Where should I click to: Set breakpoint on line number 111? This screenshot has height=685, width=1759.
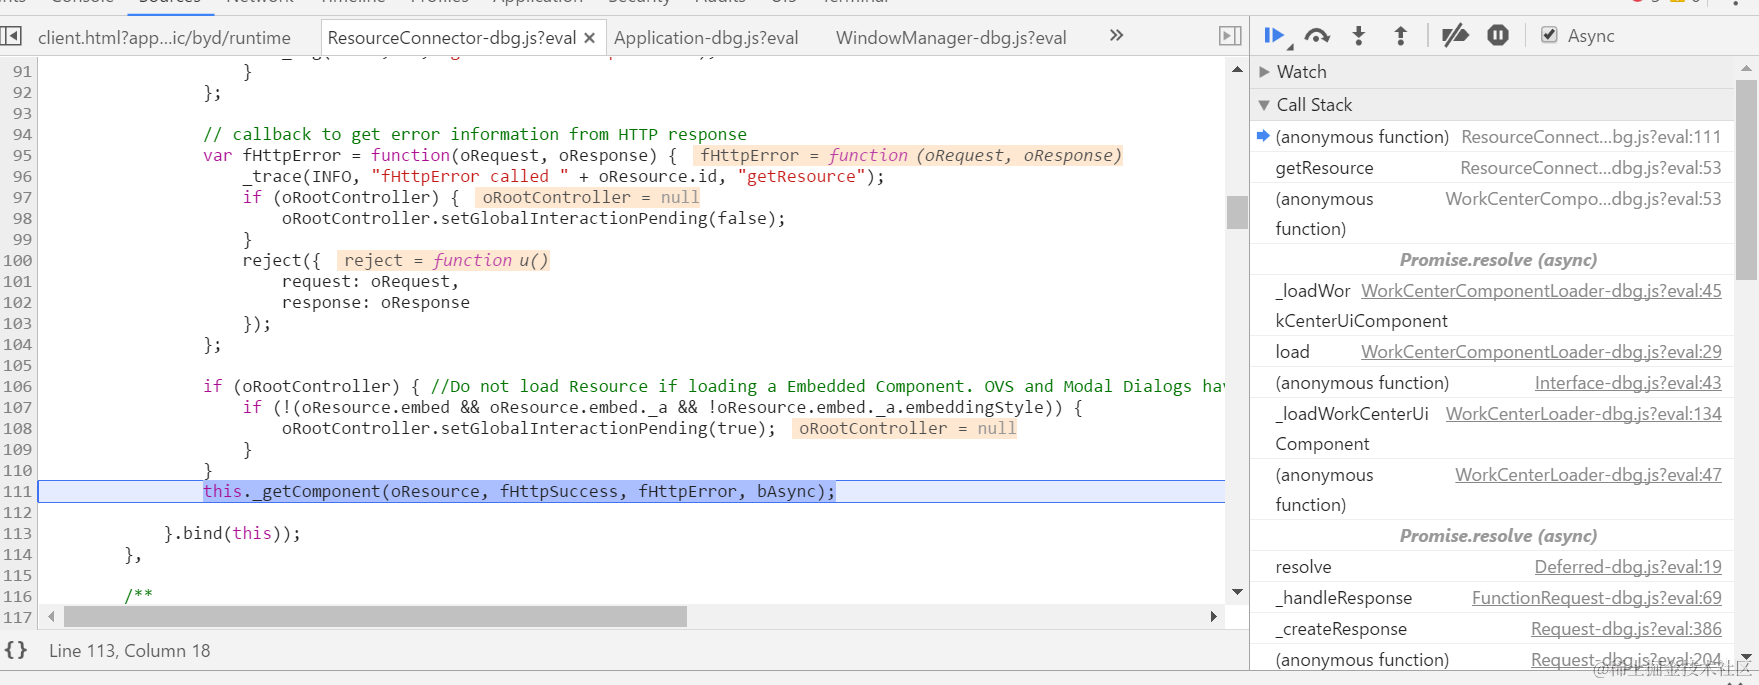pyautogui.click(x=18, y=491)
